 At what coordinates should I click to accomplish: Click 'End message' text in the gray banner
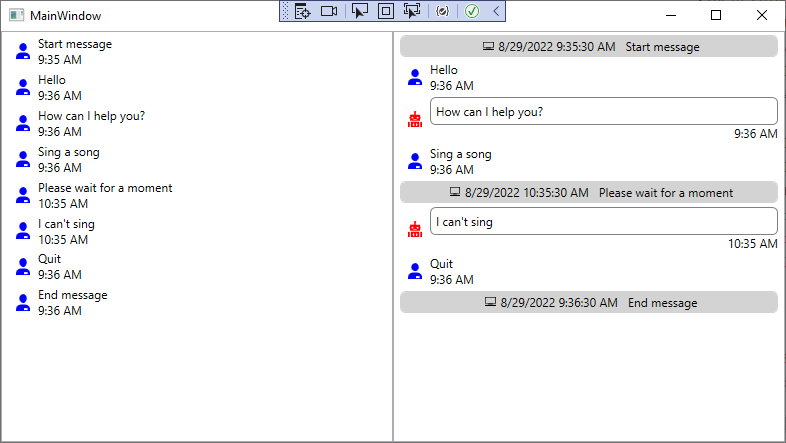(x=662, y=303)
